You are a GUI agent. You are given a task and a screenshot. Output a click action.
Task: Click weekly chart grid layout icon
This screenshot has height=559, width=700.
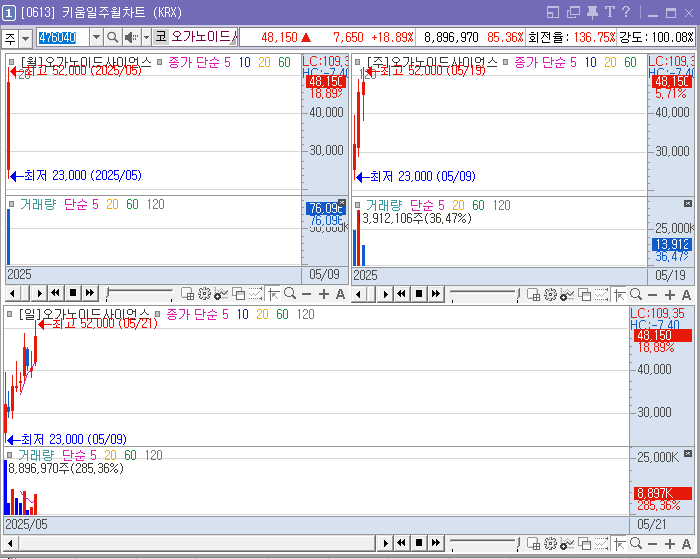533,295
